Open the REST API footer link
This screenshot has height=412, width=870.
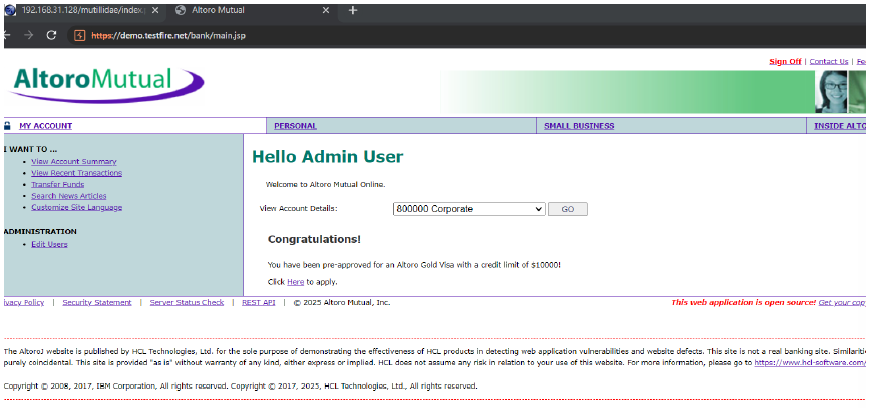point(259,302)
